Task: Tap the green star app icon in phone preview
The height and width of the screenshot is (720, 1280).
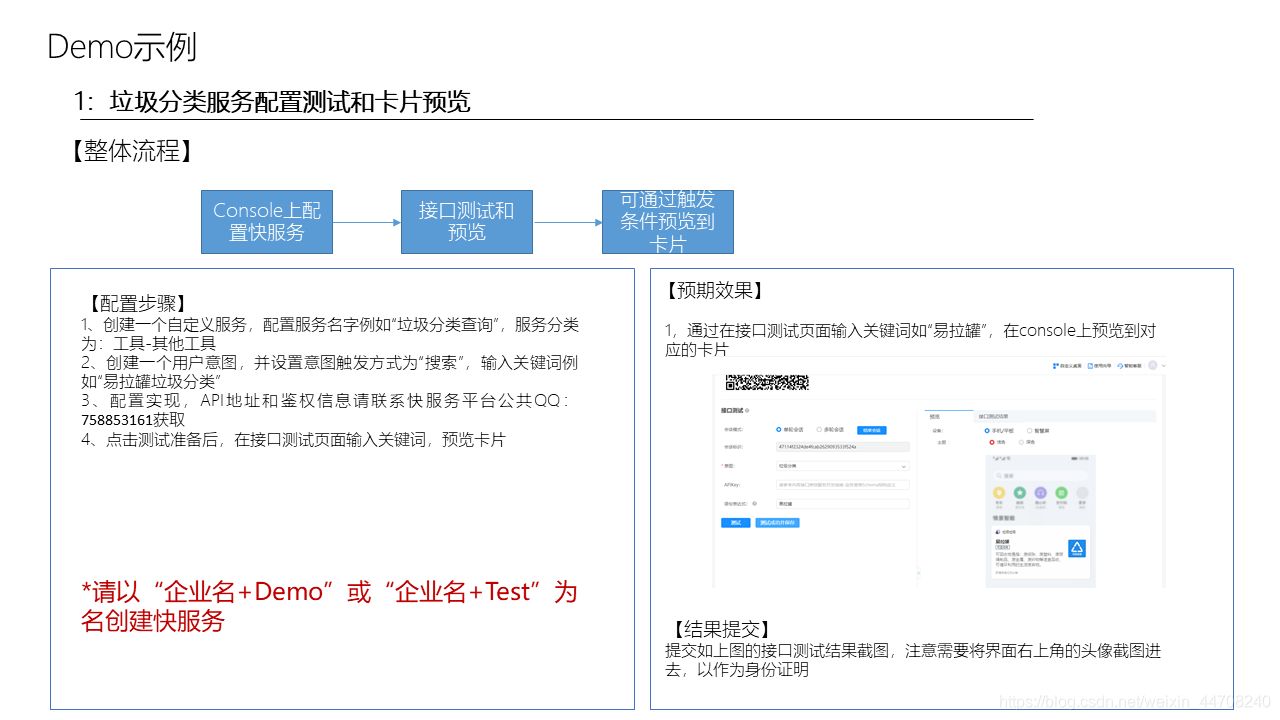Action: (1020, 493)
